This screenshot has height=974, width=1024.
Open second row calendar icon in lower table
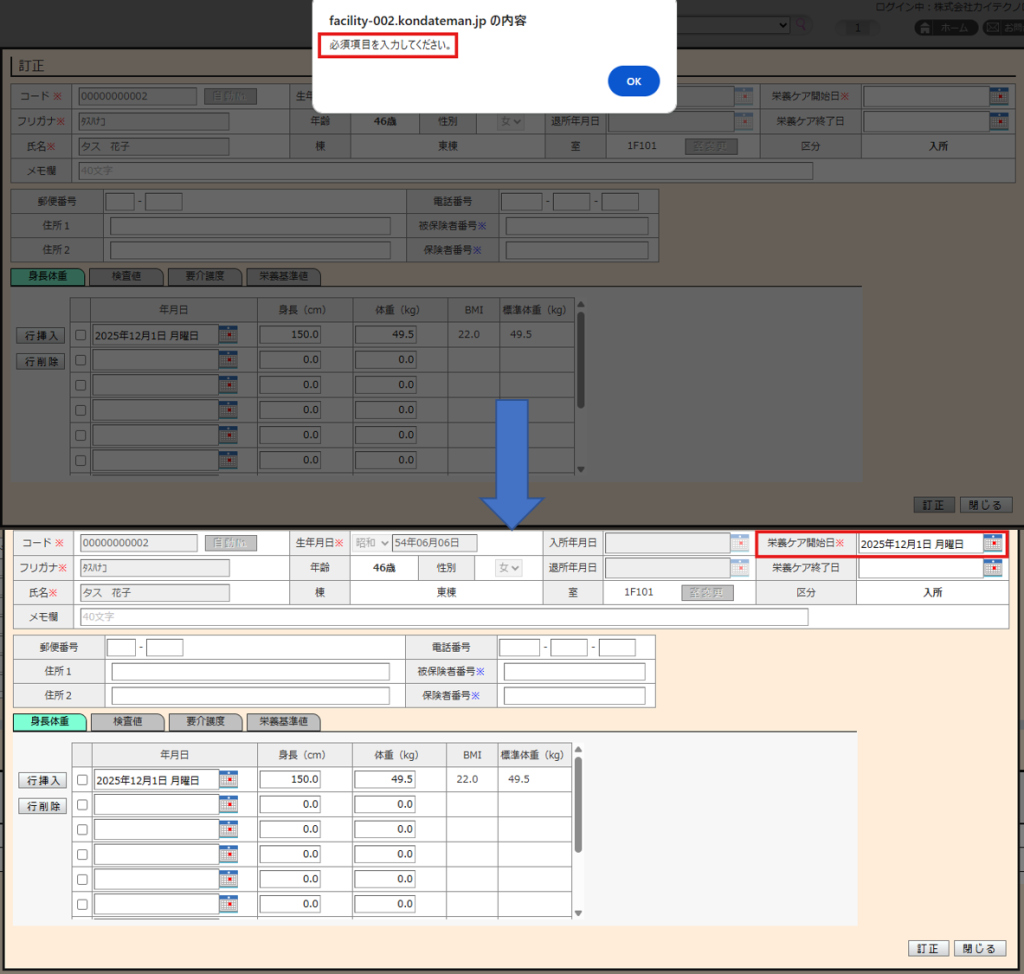(228, 804)
